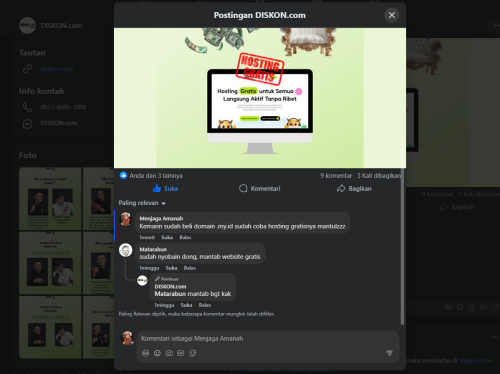Open three-dots menu on lower background post
Screen dimensions: 500x374
coord(495,337)
